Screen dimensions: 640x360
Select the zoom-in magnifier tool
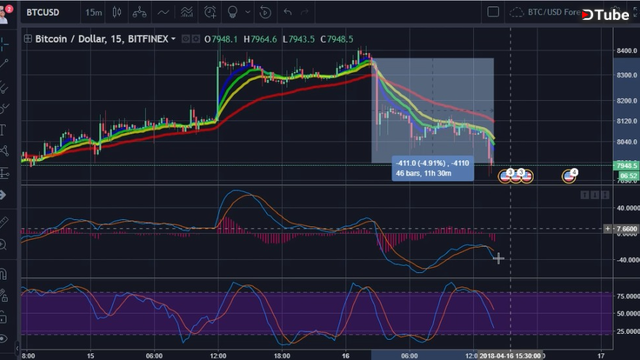3,244
